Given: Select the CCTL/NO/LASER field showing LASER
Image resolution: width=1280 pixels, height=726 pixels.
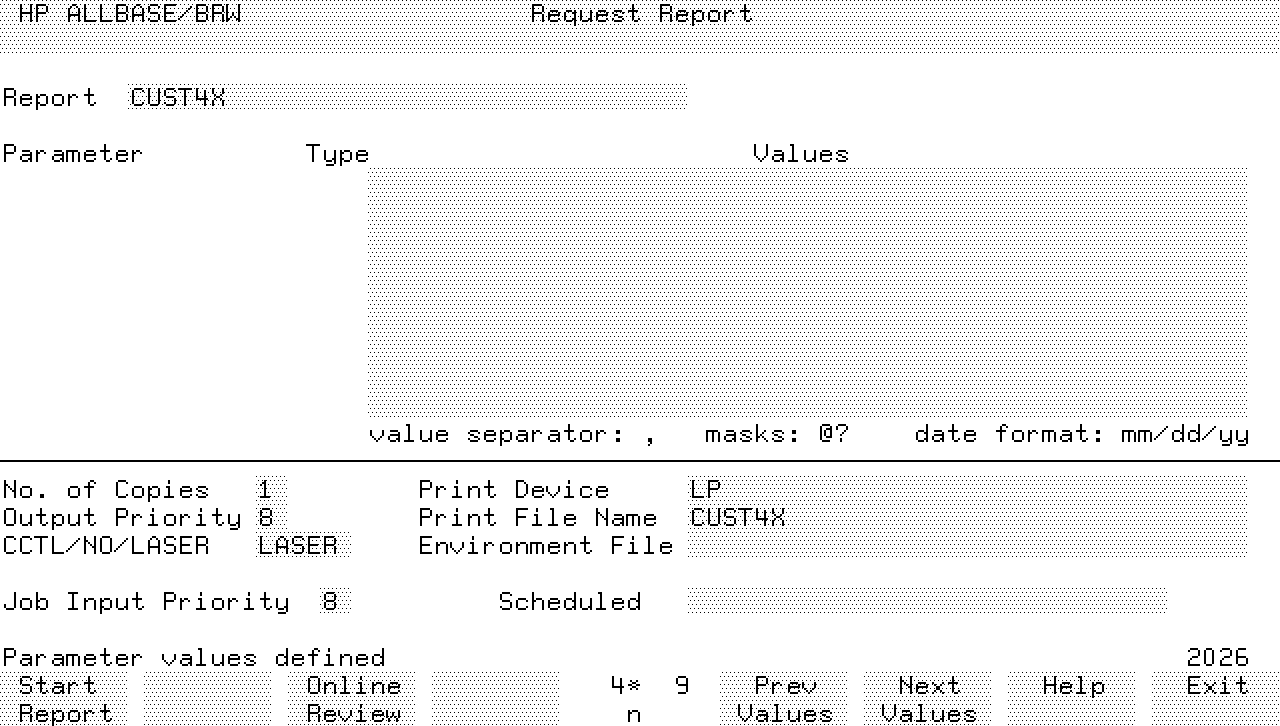Looking at the screenshot, I should click(303, 546).
